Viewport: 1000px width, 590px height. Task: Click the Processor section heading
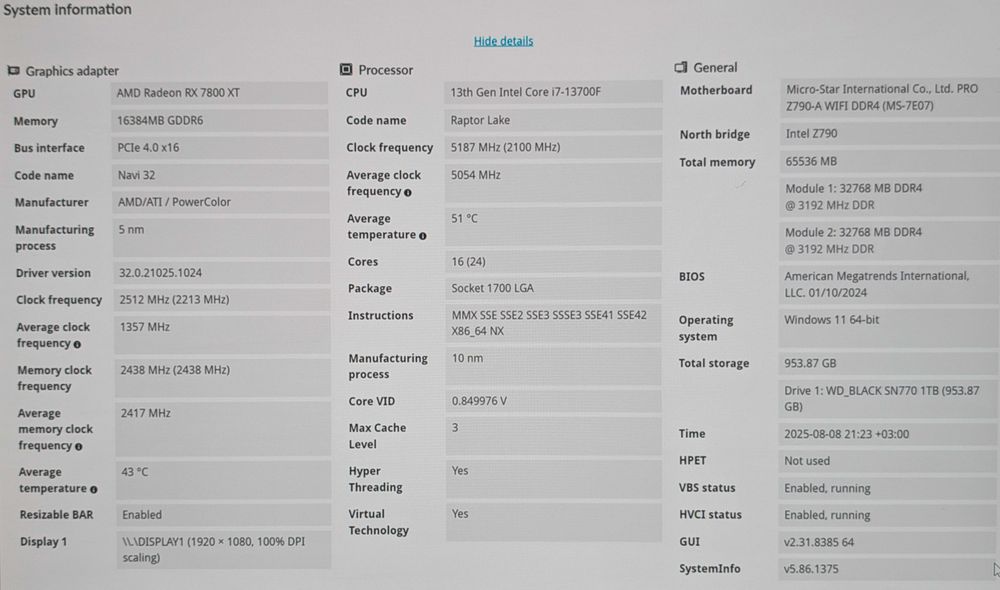386,70
